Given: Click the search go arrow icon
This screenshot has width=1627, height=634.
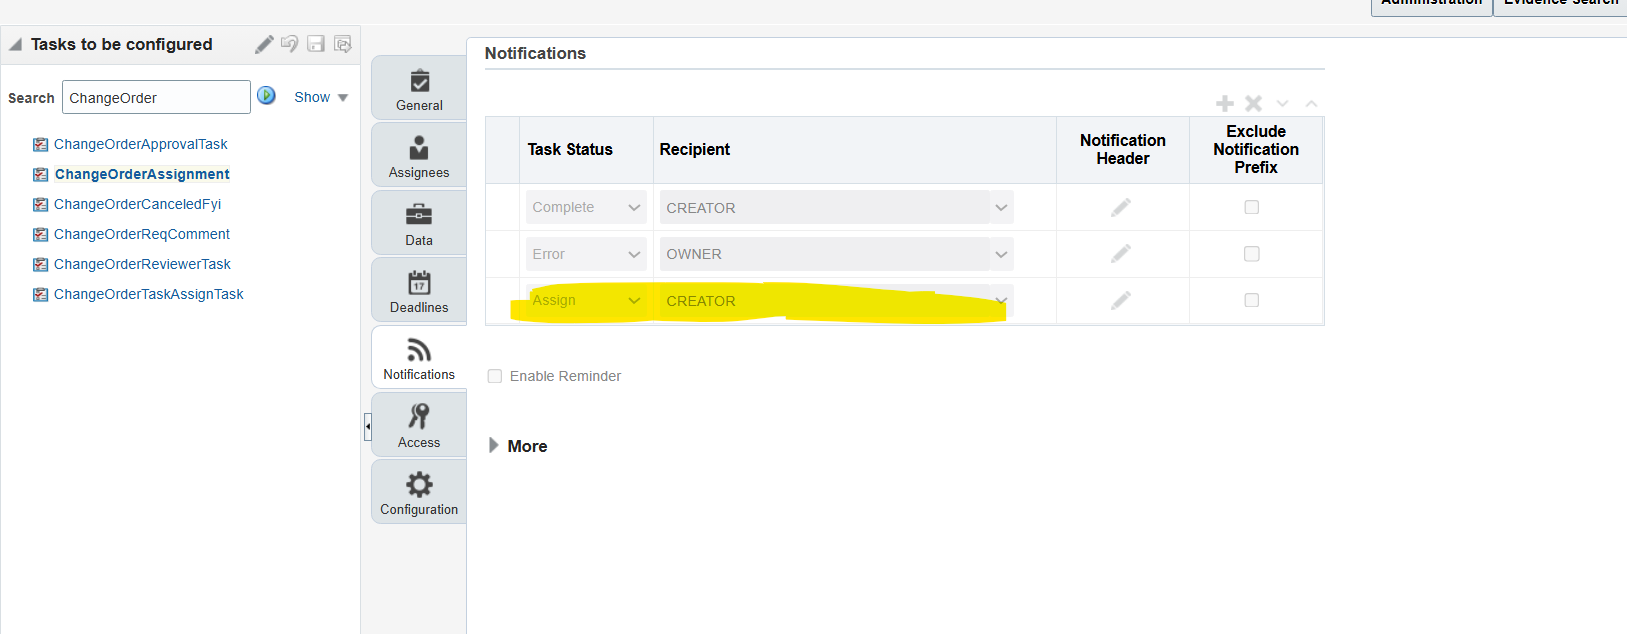Looking at the screenshot, I should (x=266, y=96).
